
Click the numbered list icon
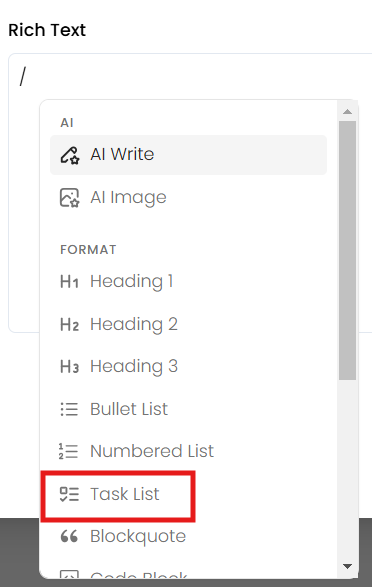click(x=69, y=451)
